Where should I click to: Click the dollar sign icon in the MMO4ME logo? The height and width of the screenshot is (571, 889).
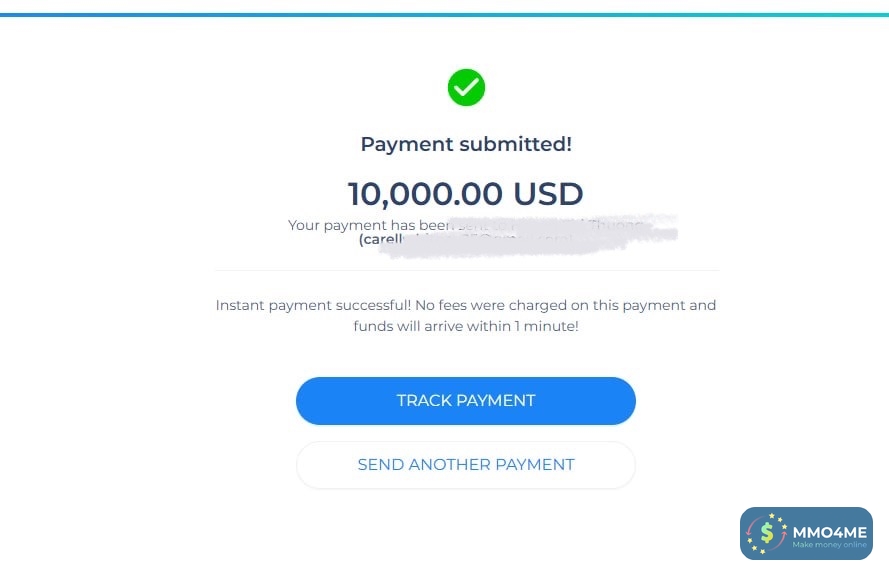767,532
